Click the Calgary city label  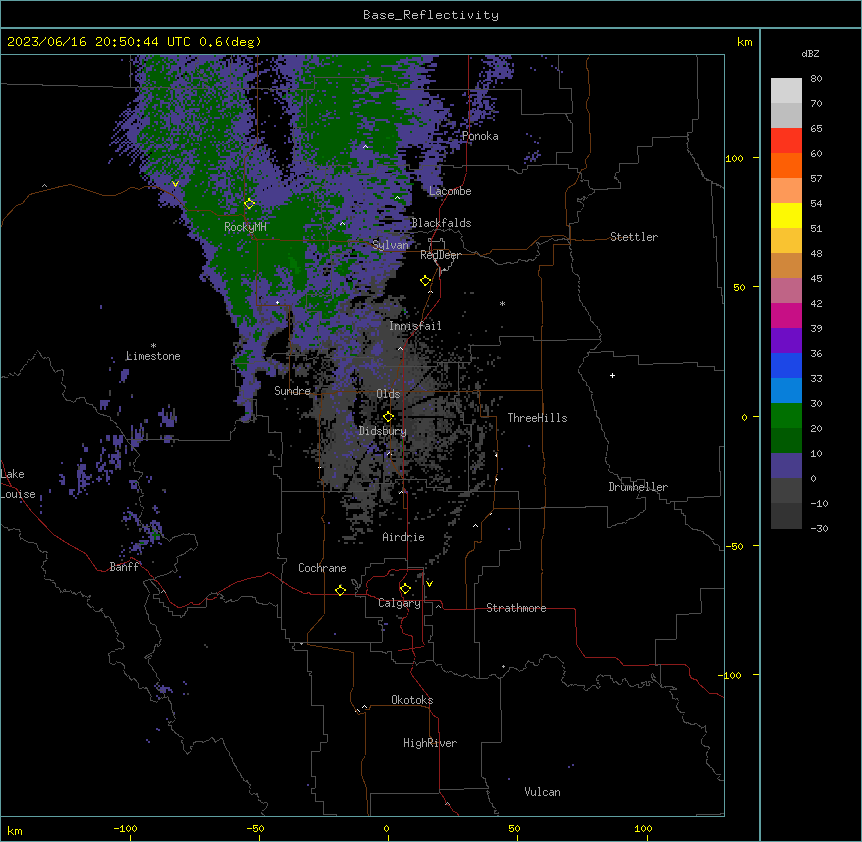pyautogui.click(x=399, y=603)
